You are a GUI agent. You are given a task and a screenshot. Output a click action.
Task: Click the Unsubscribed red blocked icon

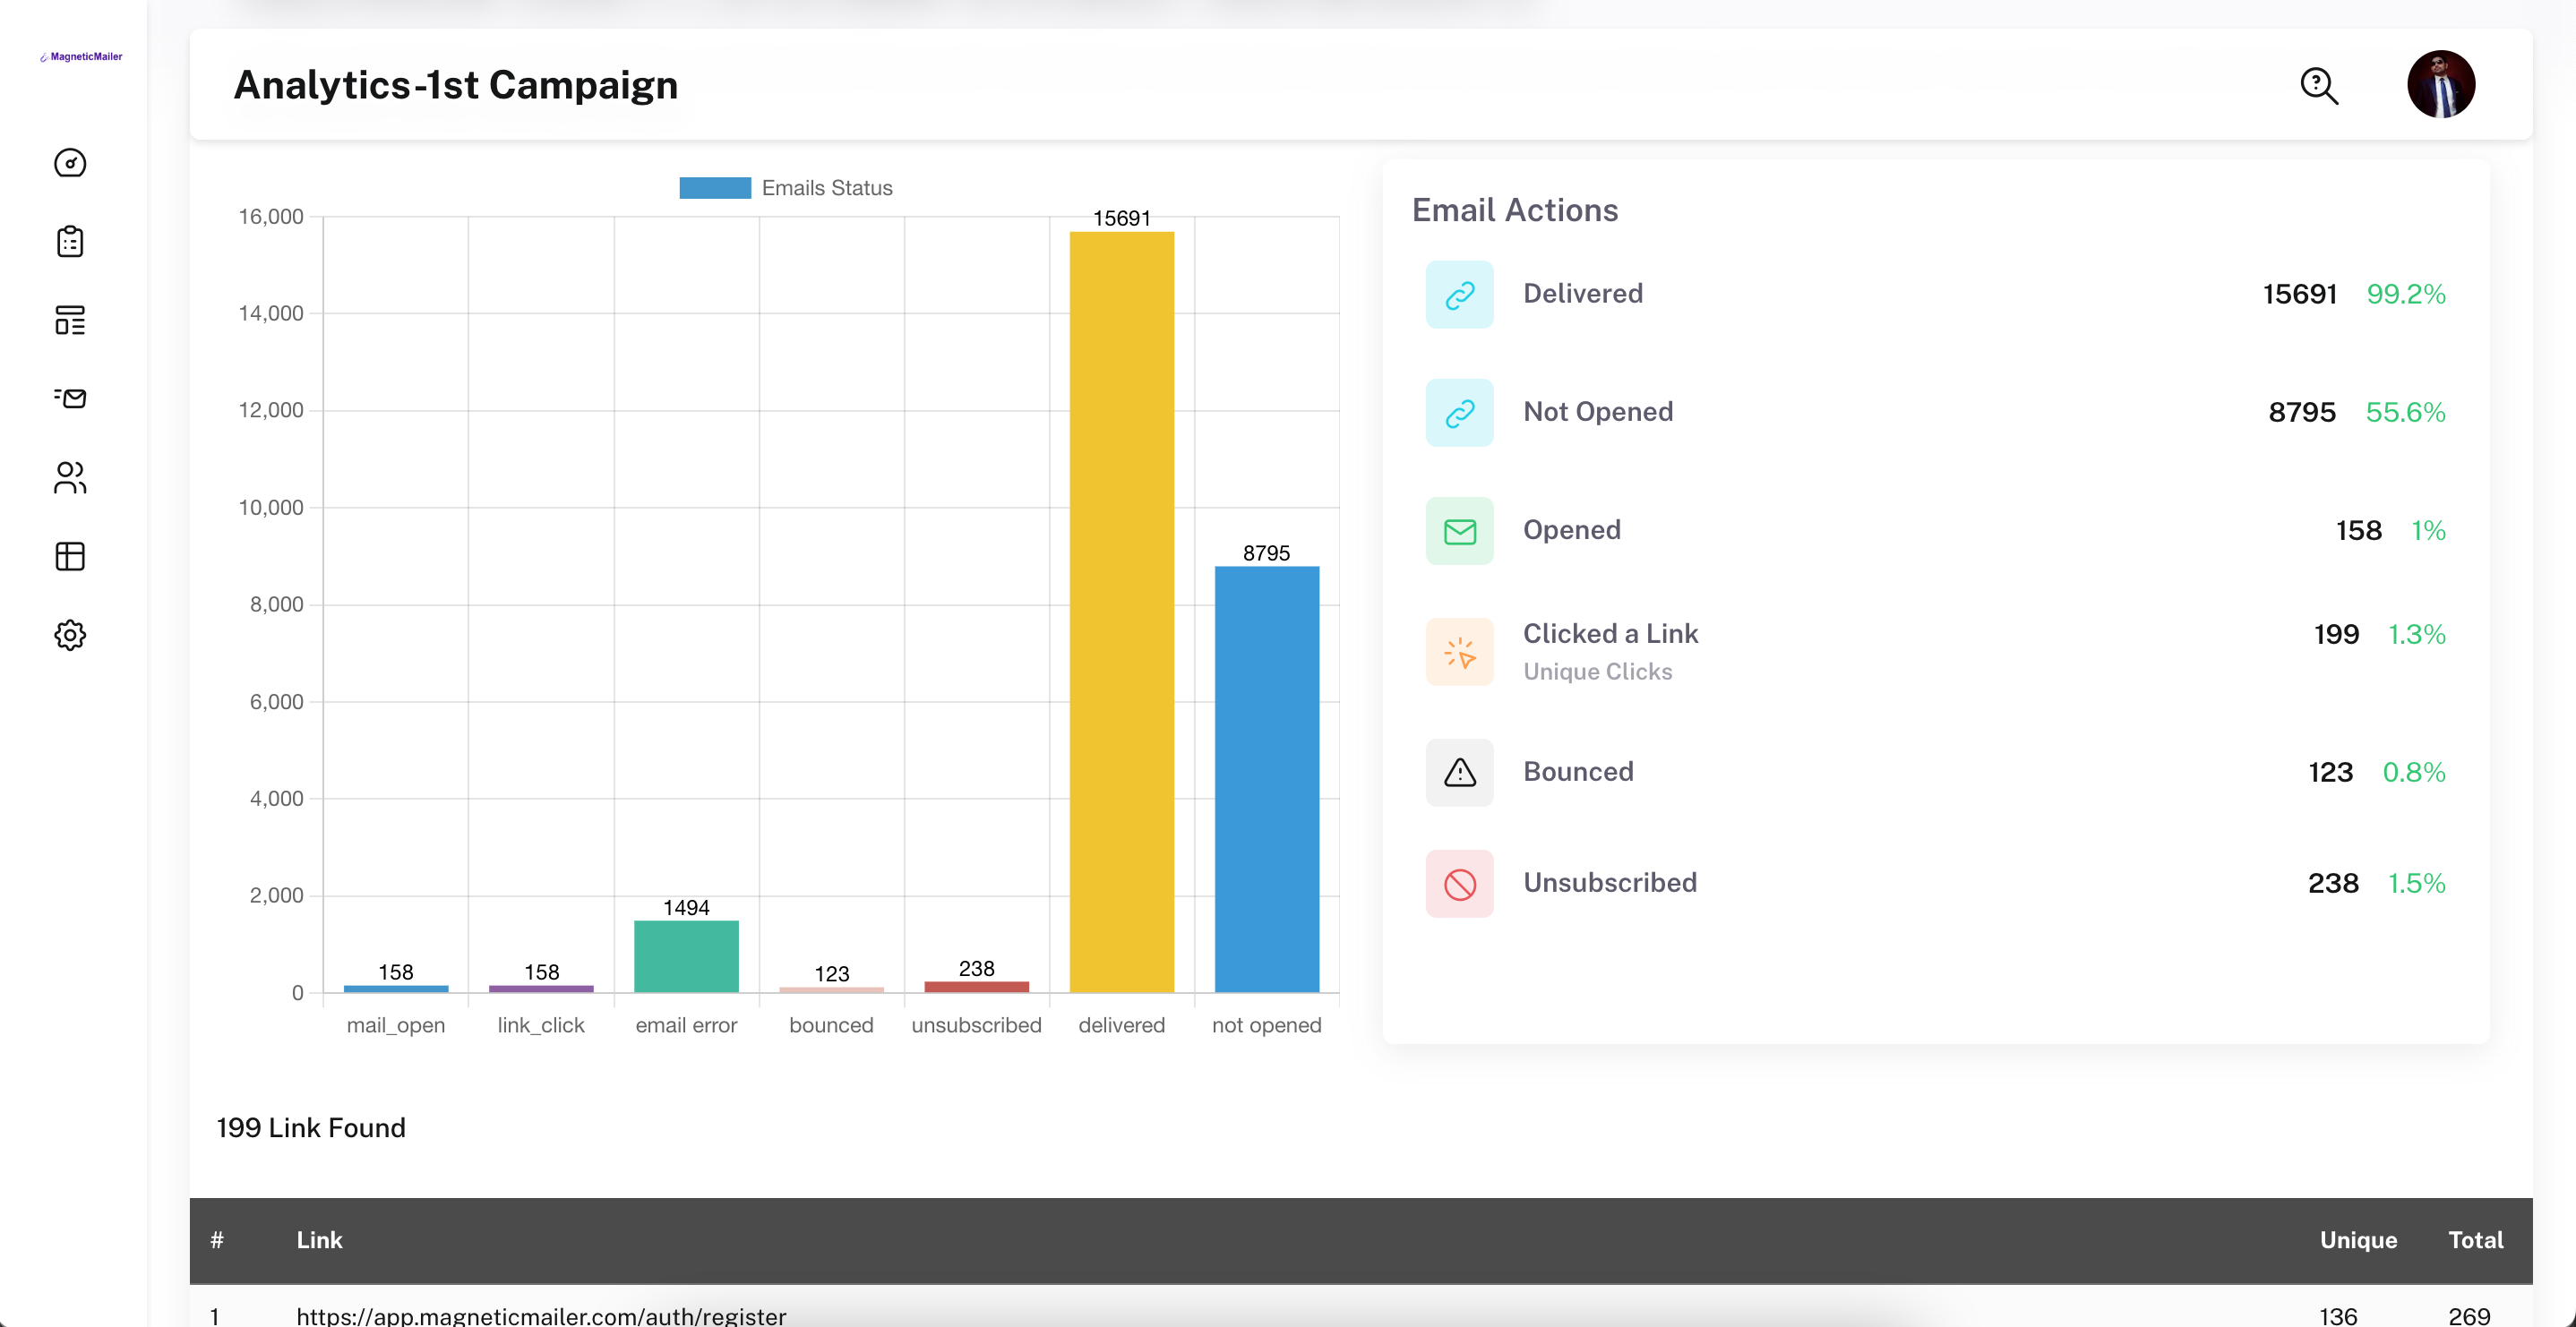(1459, 884)
